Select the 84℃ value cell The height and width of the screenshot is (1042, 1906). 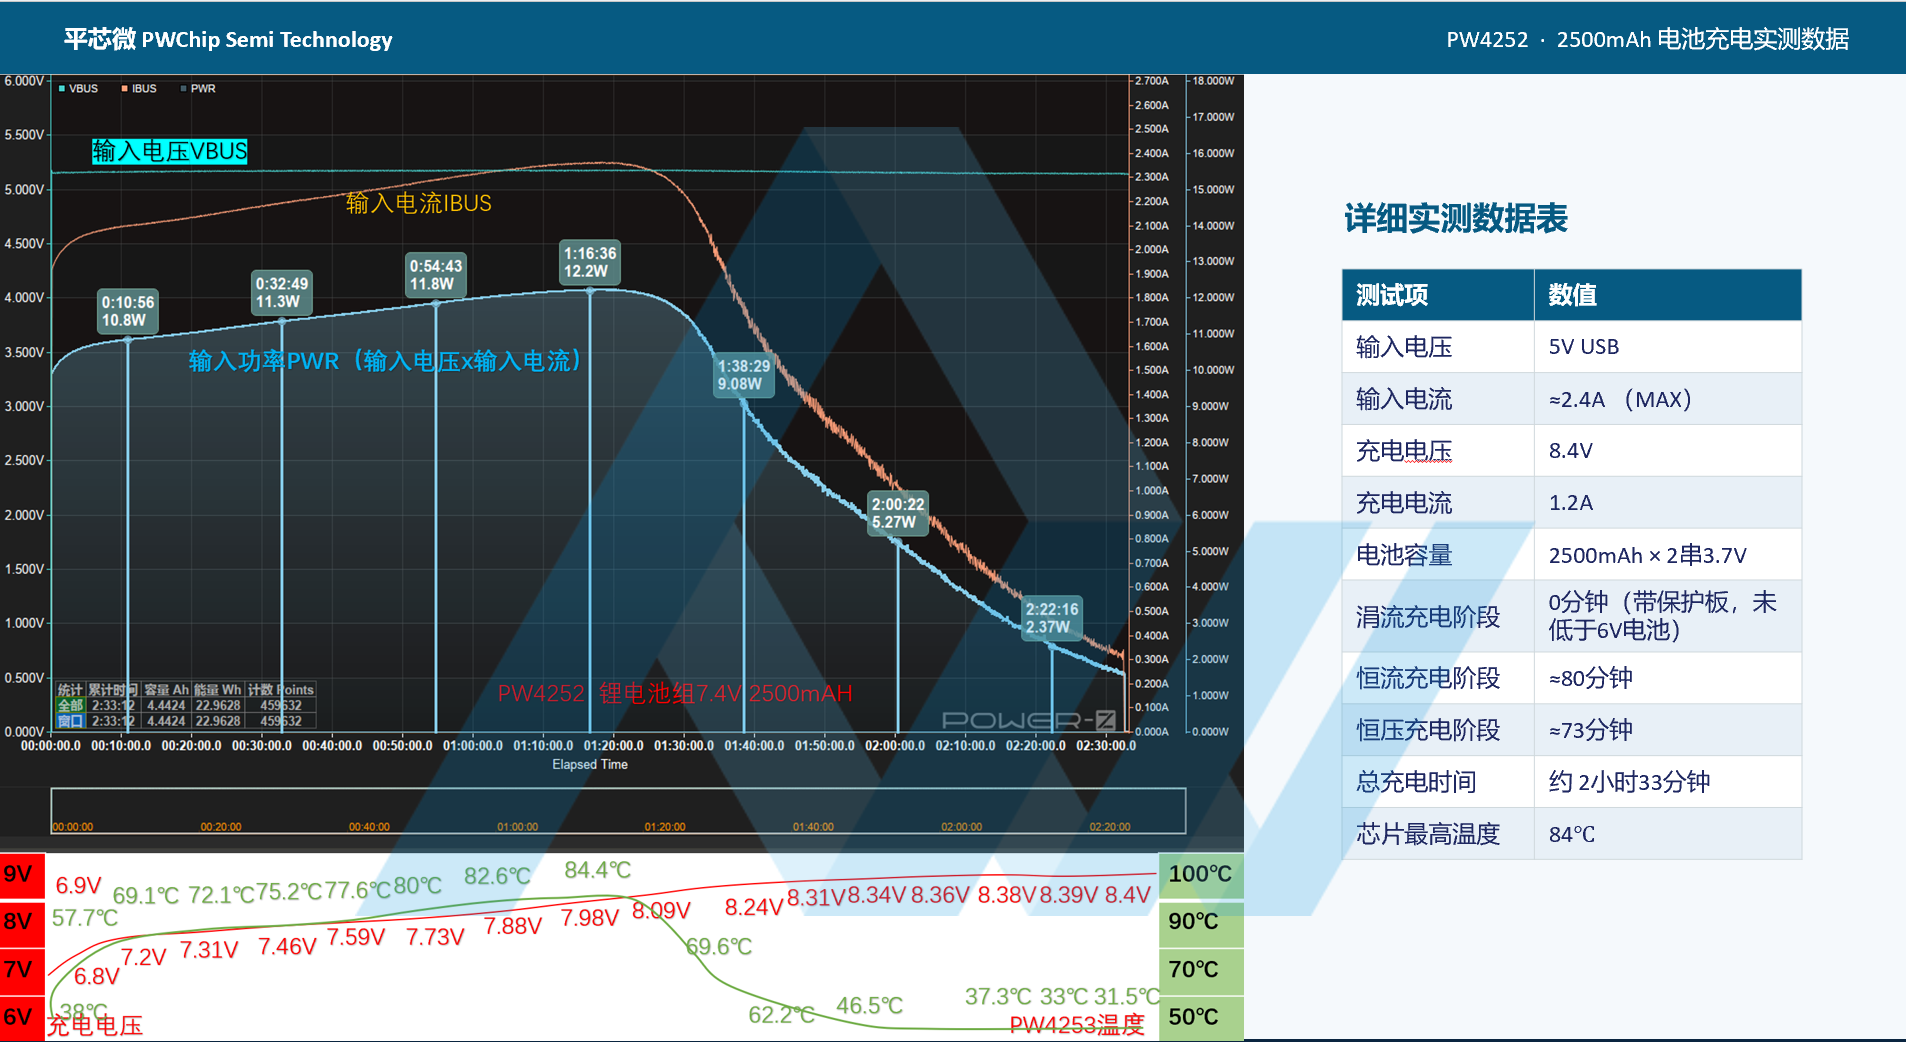coord(1668,834)
